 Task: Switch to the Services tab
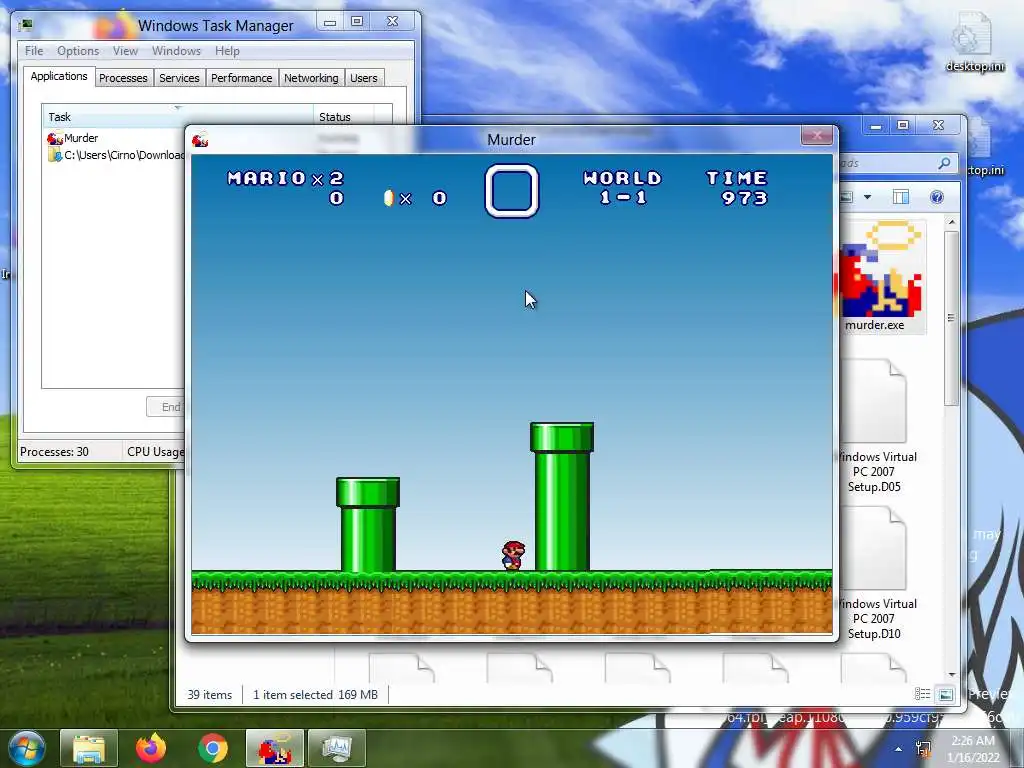[179, 78]
